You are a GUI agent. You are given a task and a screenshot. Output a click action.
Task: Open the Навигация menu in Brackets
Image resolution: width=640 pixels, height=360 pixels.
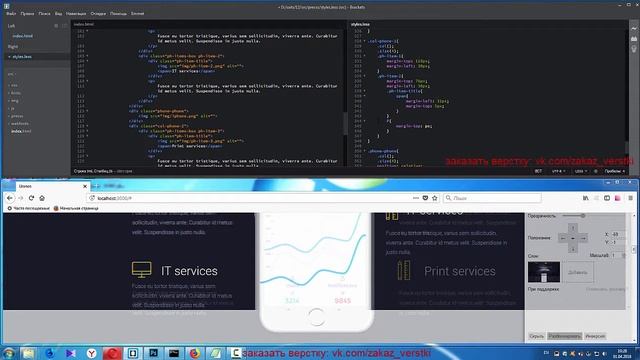(76, 13)
